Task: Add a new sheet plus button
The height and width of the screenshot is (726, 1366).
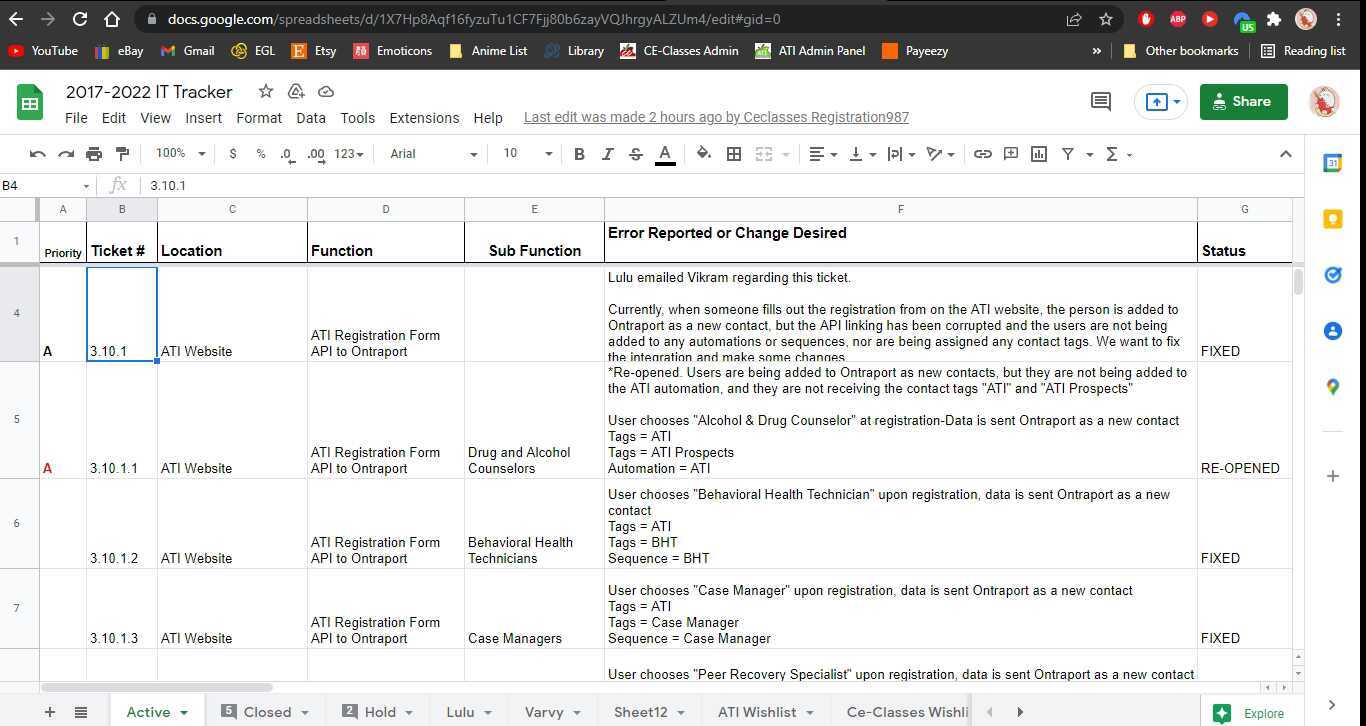Action: [x=49, y=712]
